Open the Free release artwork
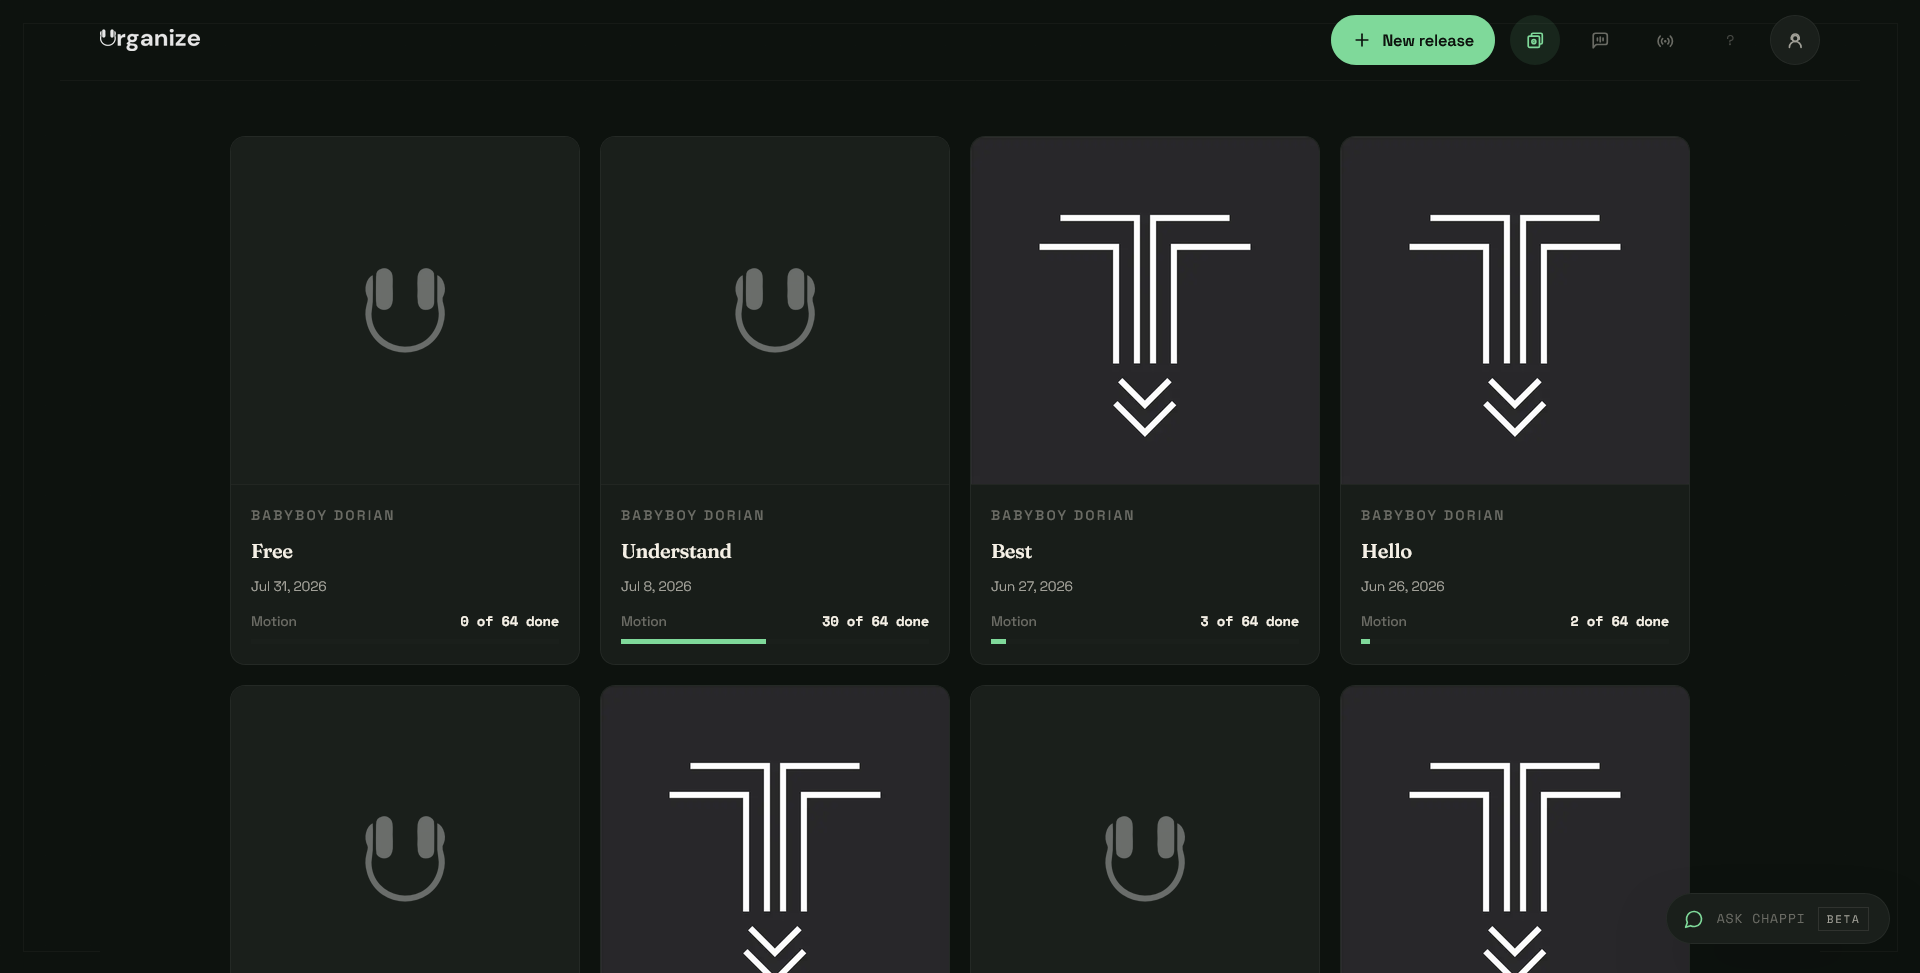1920x973 pixels. [405, 311]
